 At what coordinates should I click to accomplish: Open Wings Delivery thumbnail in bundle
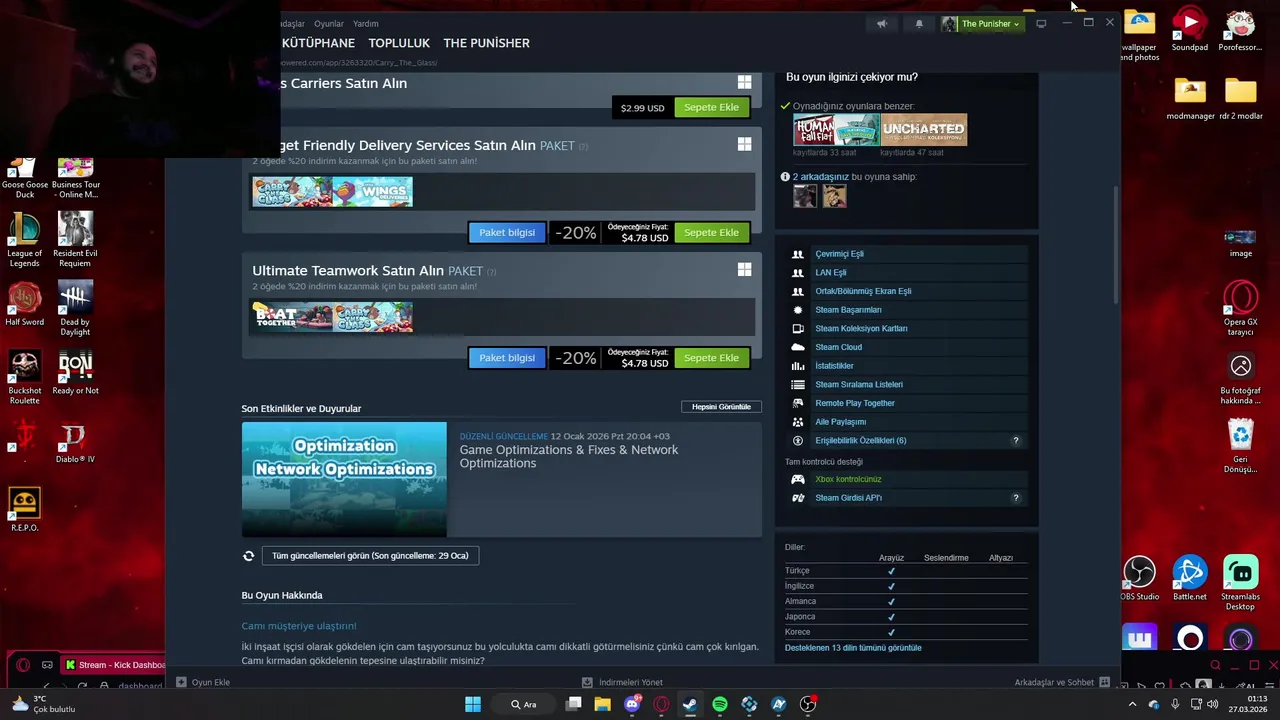(372, 191)
